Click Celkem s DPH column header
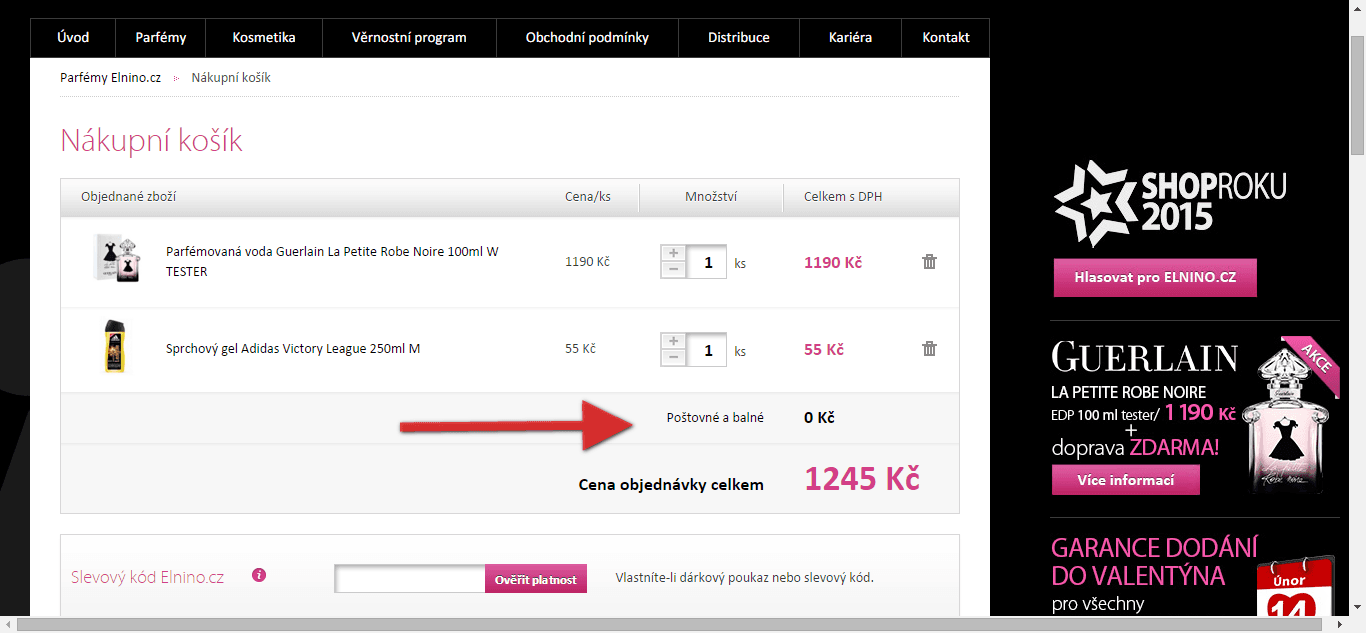This screenshot has height=633, width=1366. tap(843, 197)
